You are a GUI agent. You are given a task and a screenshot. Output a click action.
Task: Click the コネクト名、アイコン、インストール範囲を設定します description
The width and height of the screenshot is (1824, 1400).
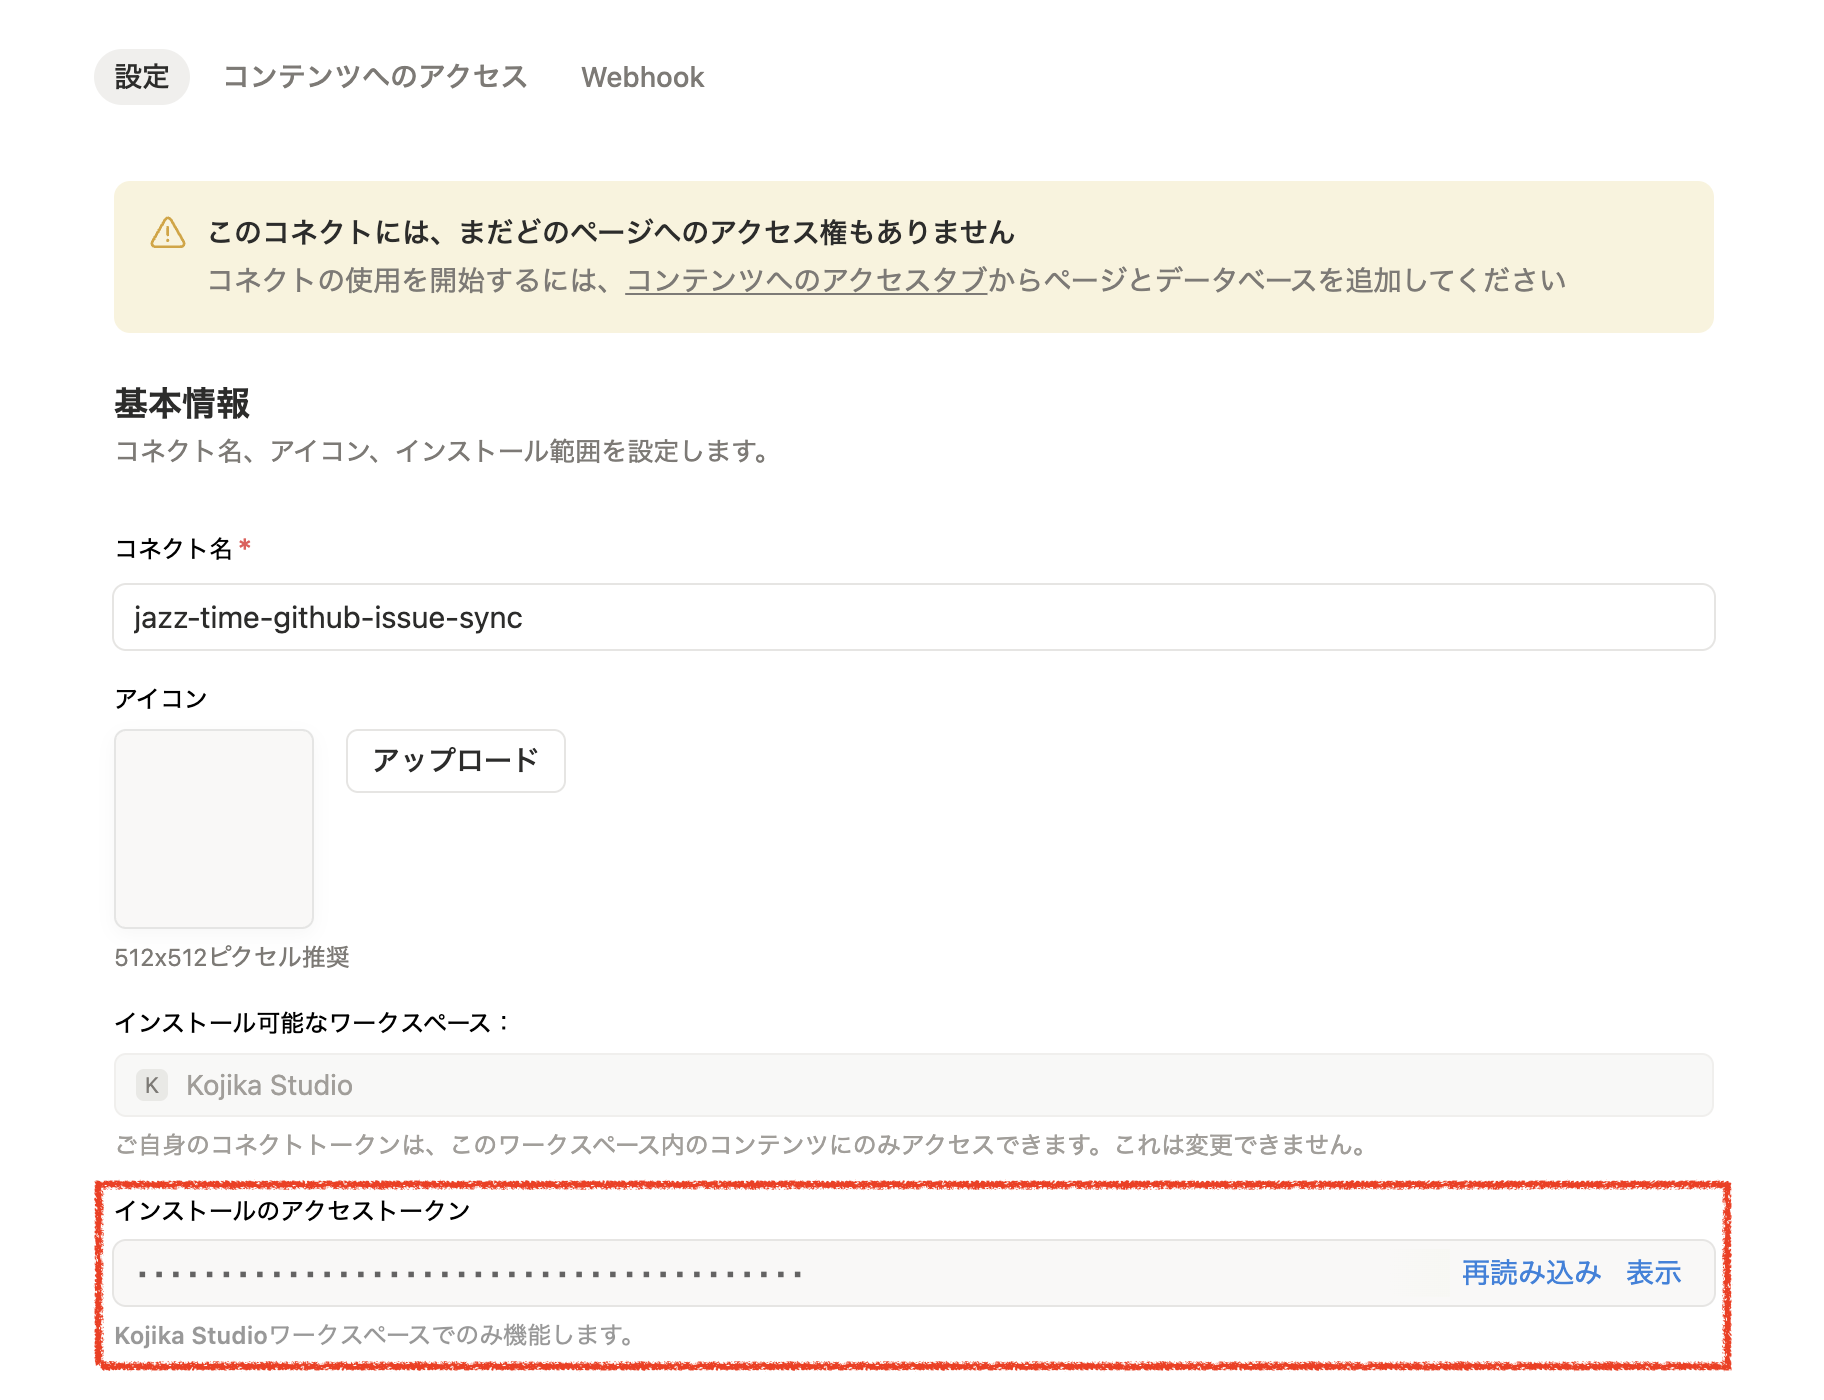442,452
